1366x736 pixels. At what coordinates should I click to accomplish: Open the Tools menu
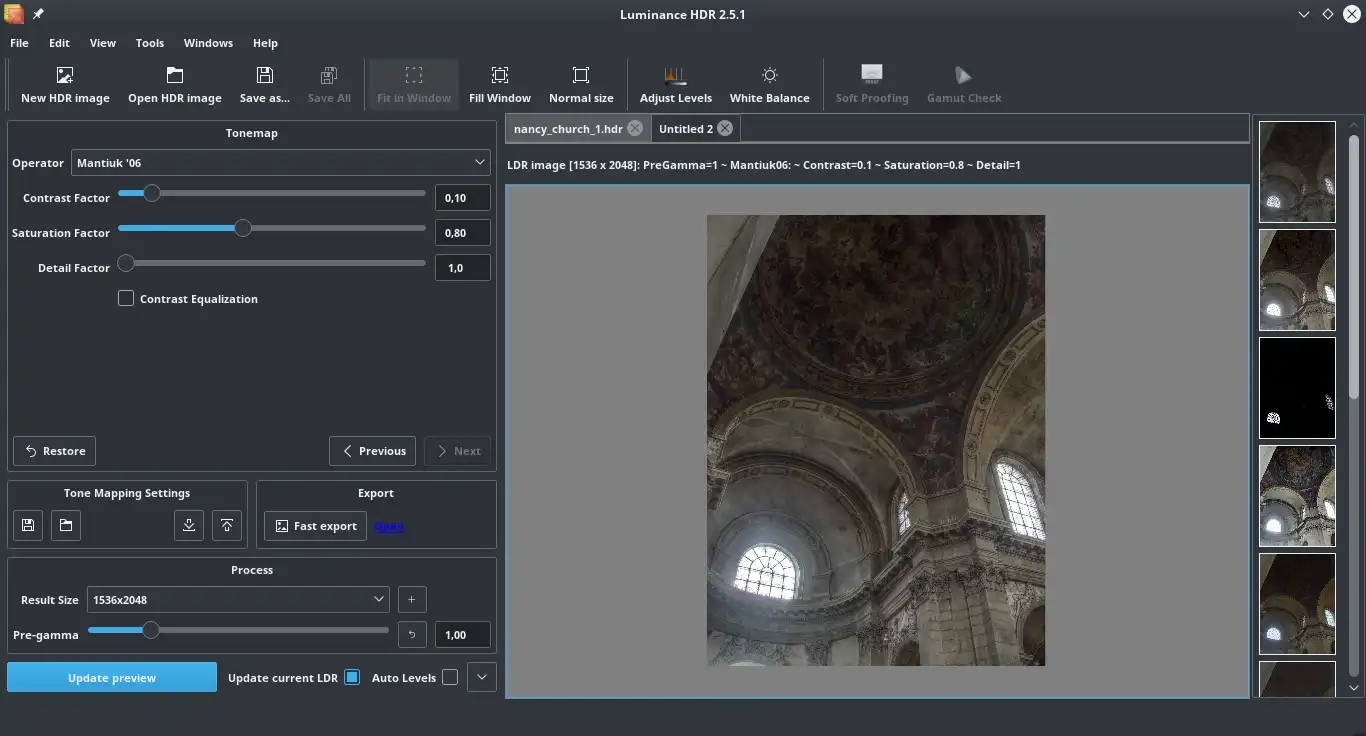click(150, 43)
